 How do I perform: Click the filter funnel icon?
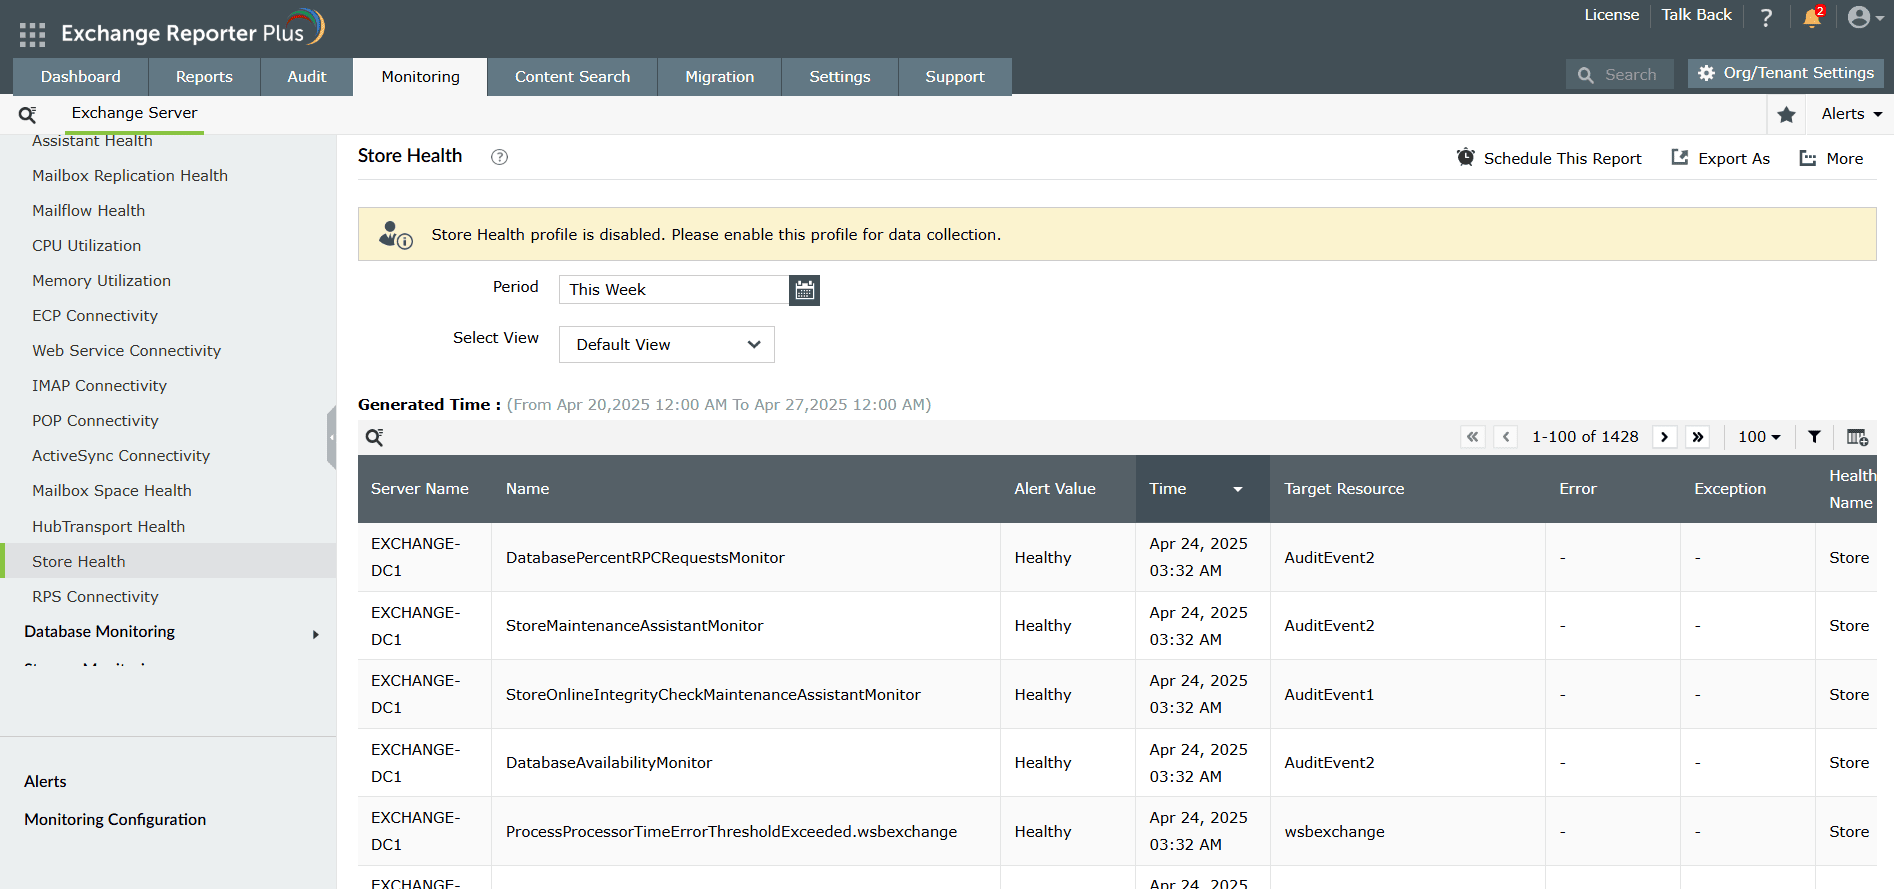(x=1814, y=437)
